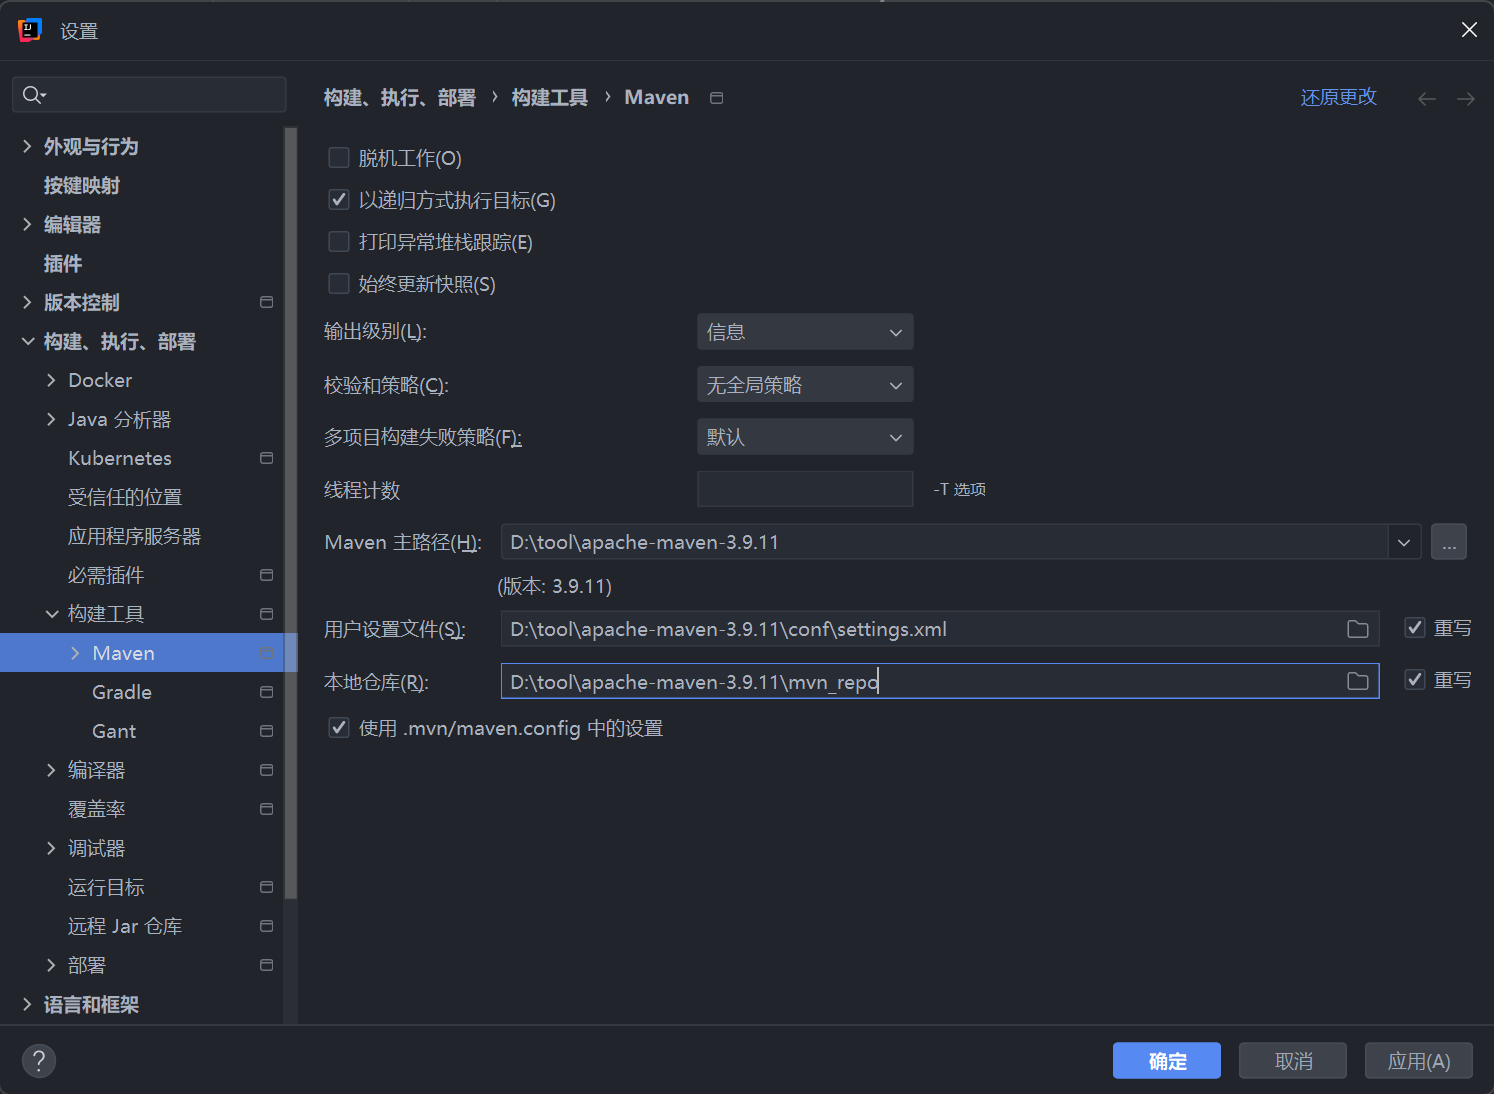The image size is (1494, 1094).
Task: Confirm settings with the 确定 button
Action: pos(1167,1061)
